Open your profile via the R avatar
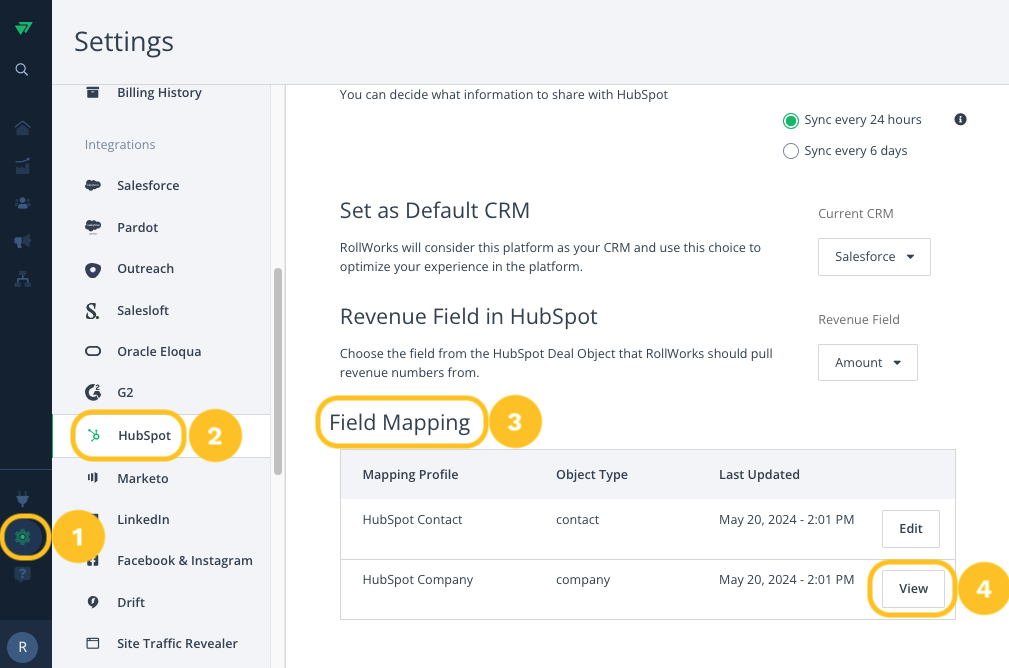Viewport: 1009px width, 668px height. (x=23, y=646)
